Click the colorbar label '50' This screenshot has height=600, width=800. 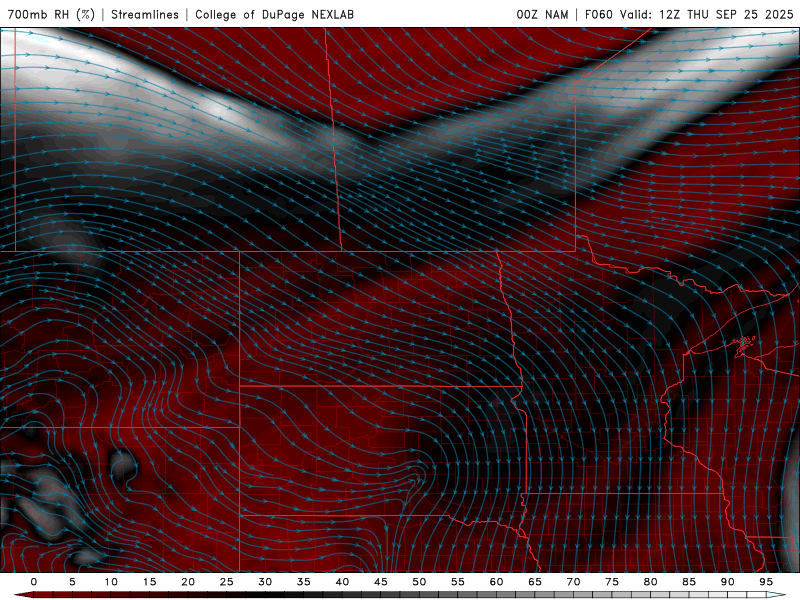(x=419, y=582)
